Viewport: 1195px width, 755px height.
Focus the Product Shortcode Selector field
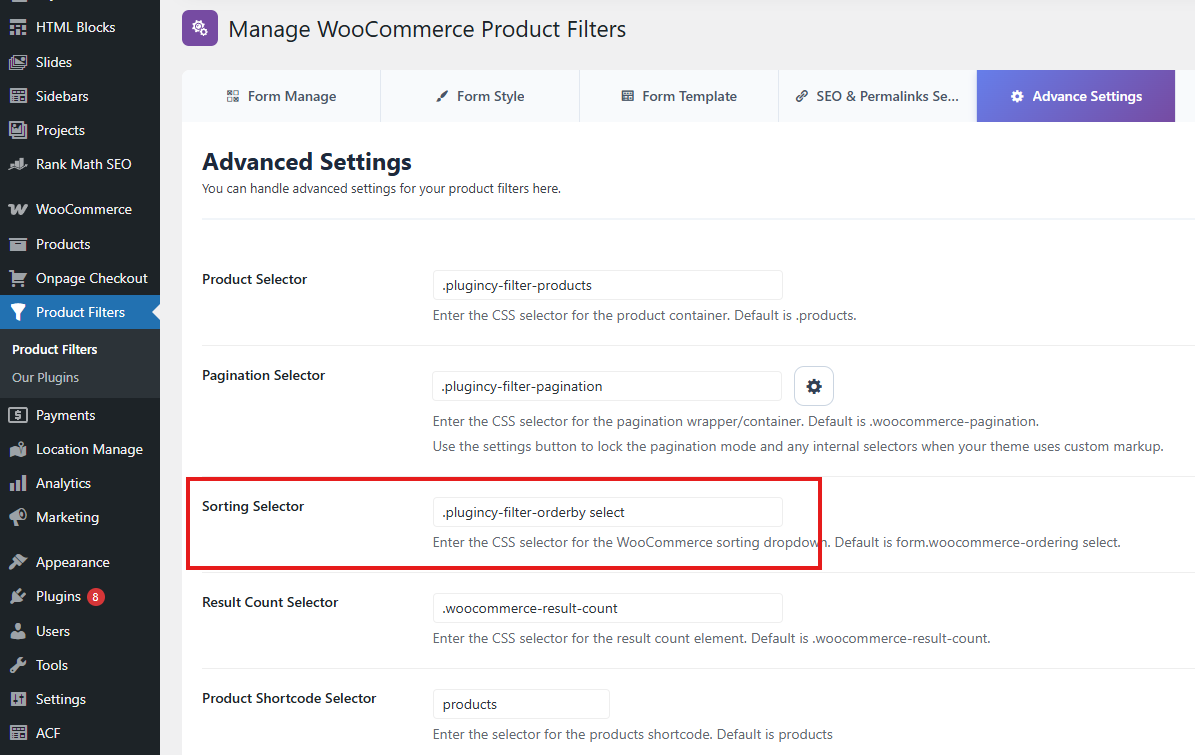[x=521, y=704]
